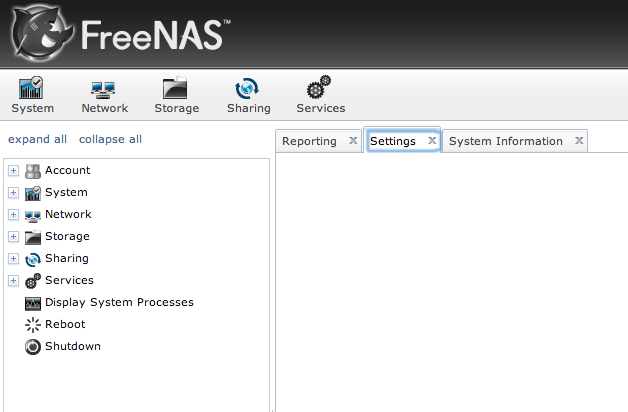
Task: Expand the System tree node
Action: [x=13, y=193]
